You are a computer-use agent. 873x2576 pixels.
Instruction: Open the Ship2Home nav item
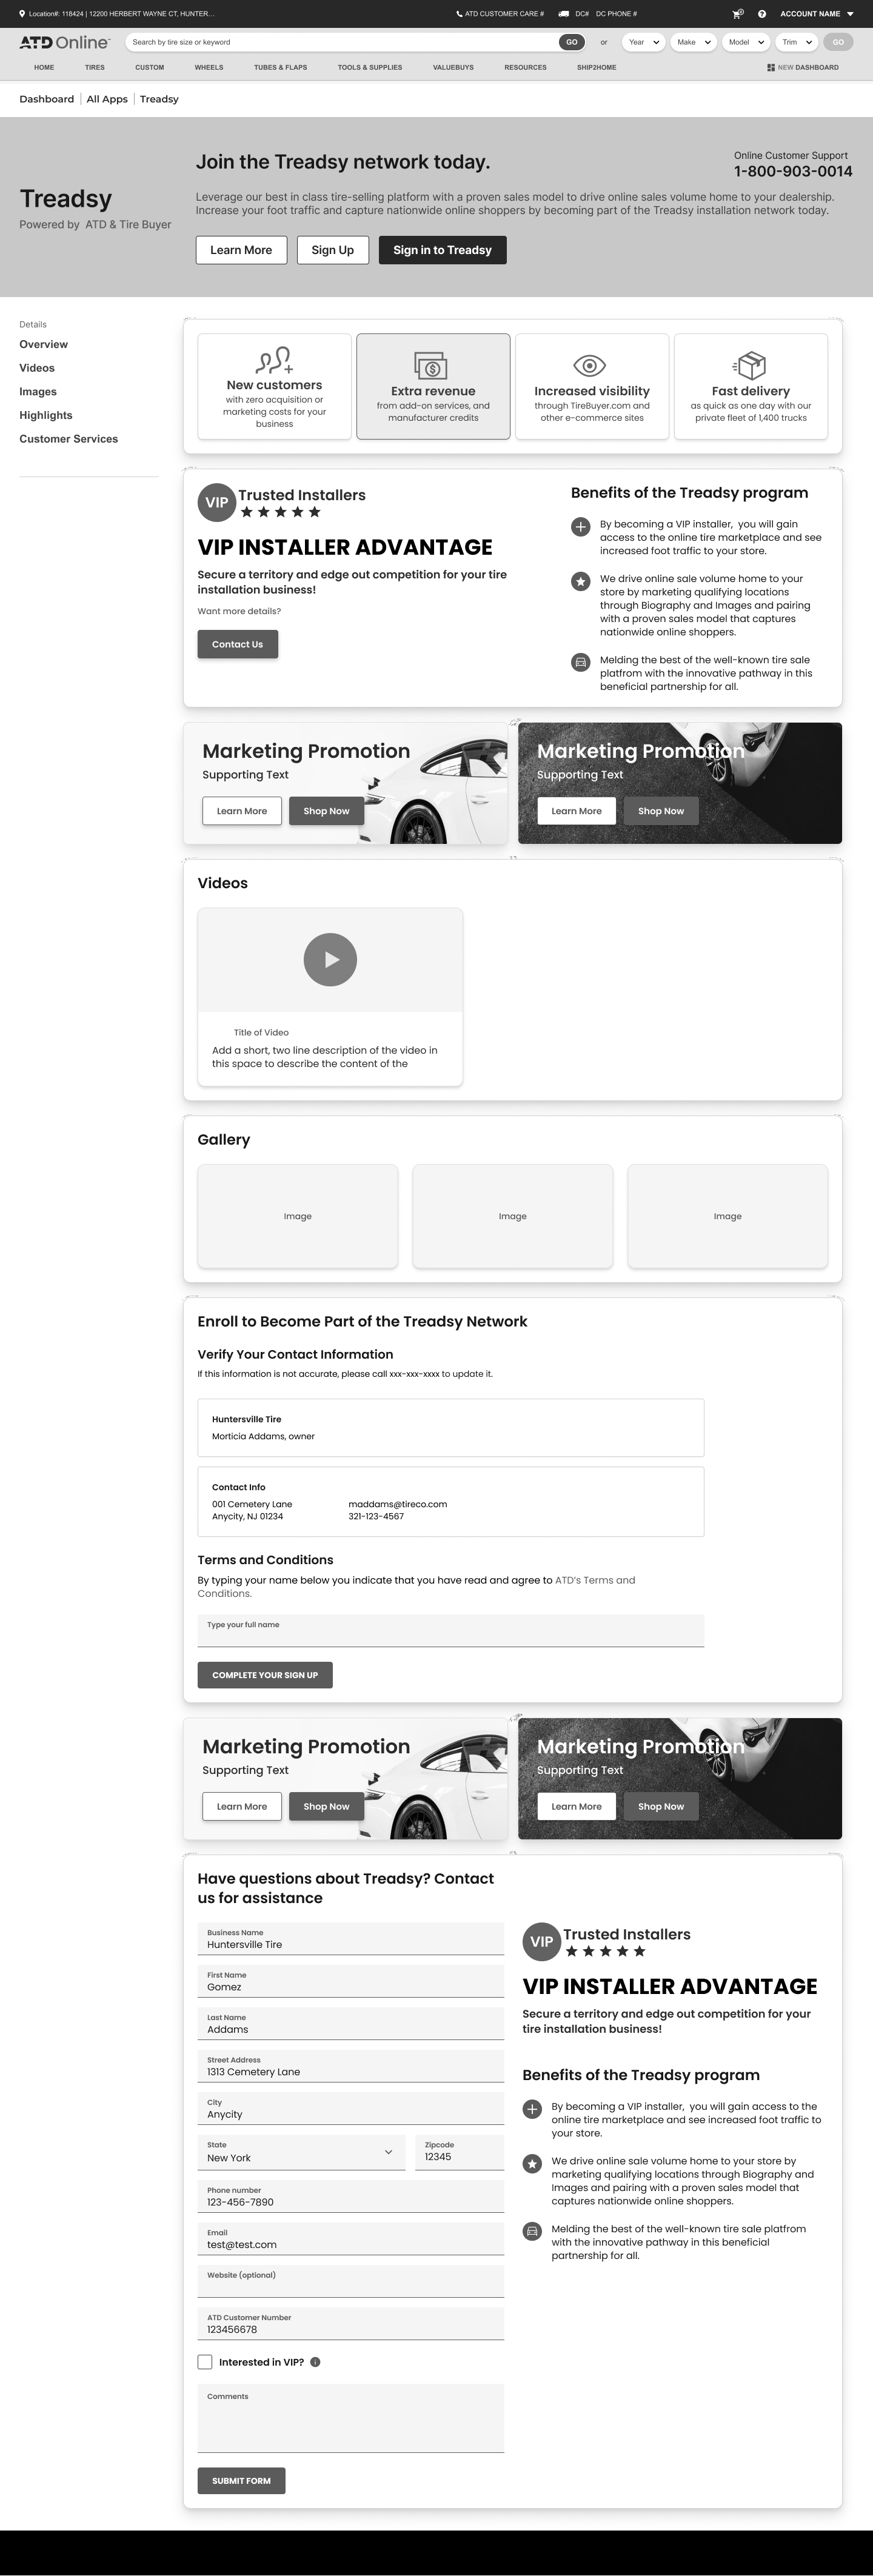coord(596,68)
